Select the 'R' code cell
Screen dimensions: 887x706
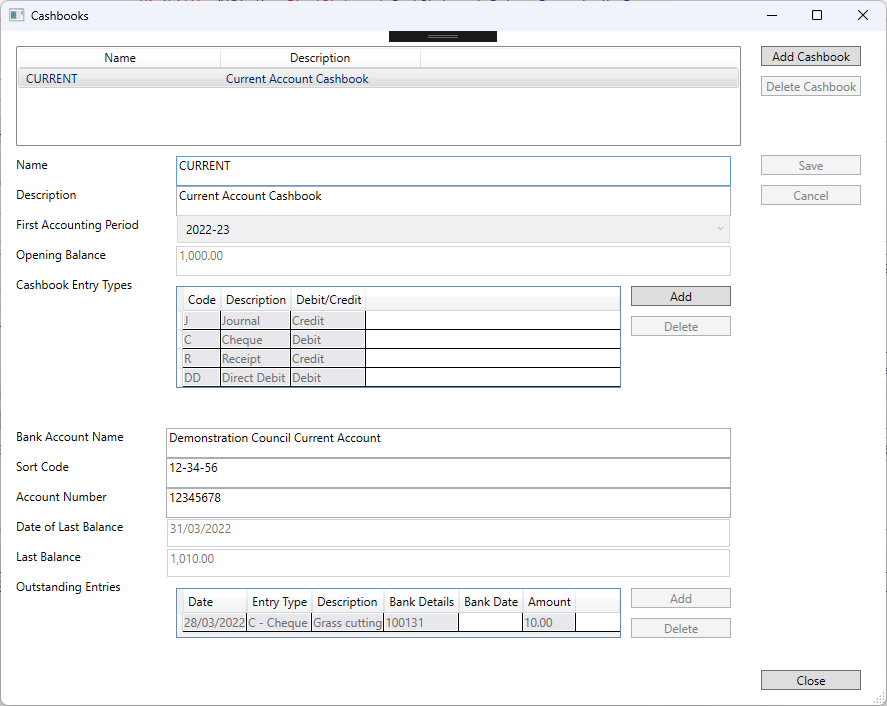[201, 359]
